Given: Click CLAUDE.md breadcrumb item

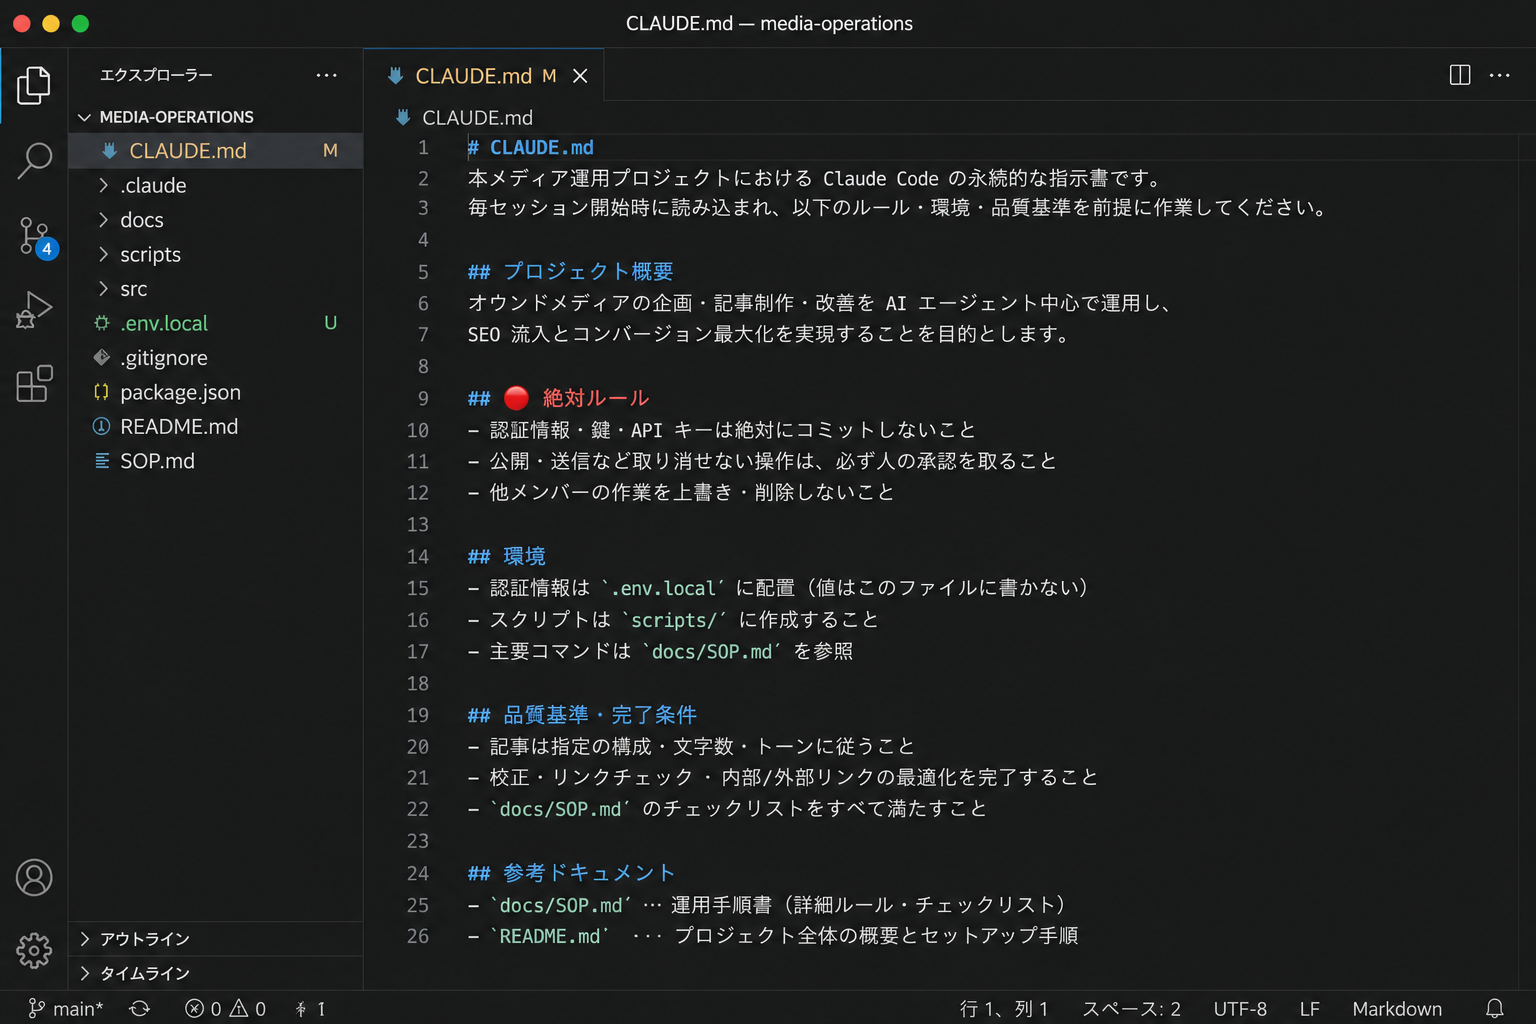Looking at the screenshot, I should (465, 118).
